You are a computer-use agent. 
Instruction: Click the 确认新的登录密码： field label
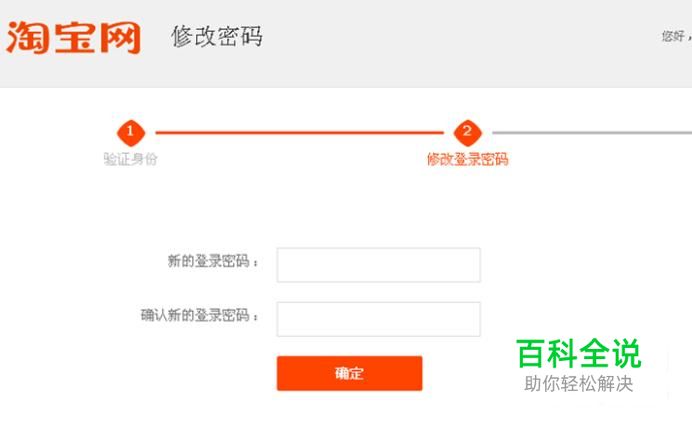click(200, 316)
